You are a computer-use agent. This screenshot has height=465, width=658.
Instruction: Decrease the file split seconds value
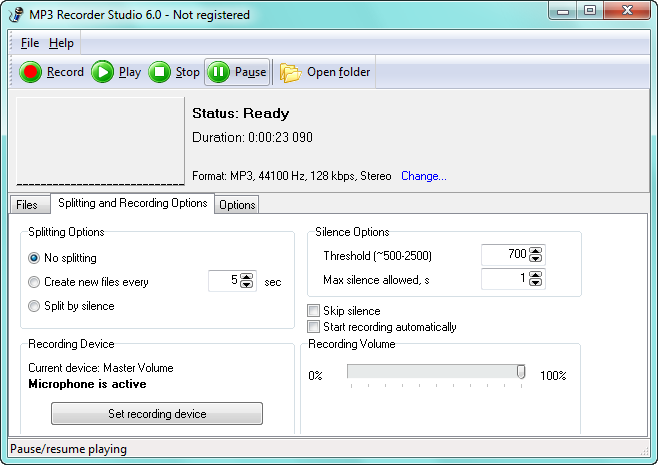(x=247, y=285)
